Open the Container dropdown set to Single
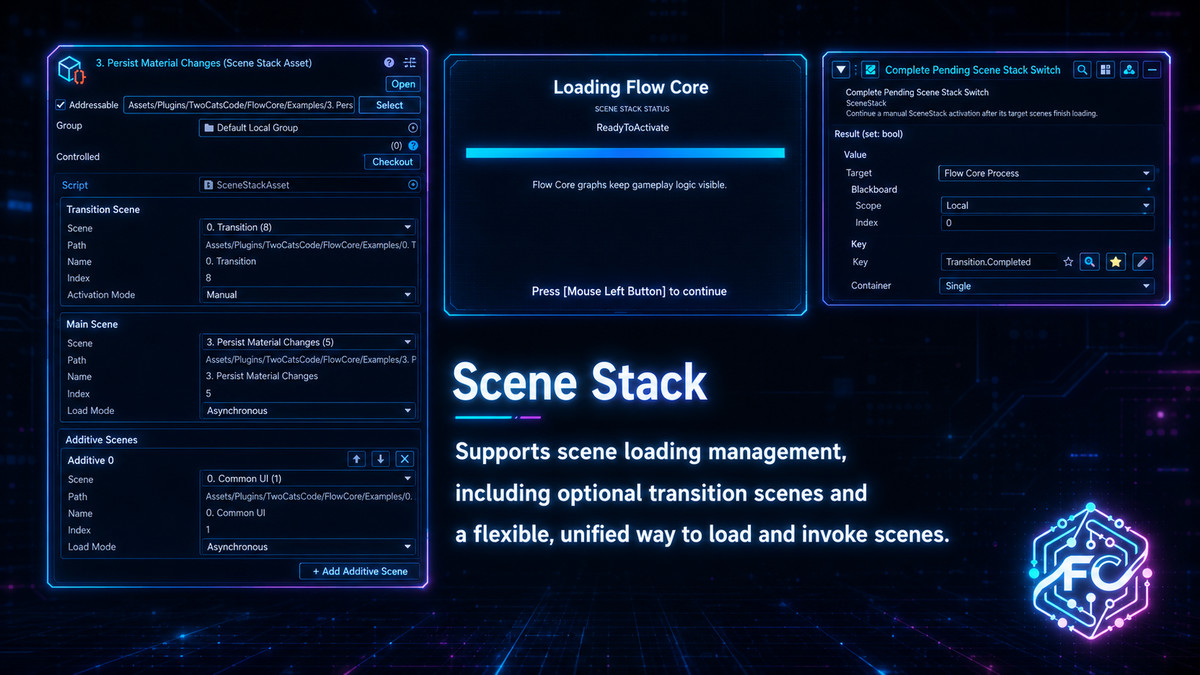This screenshot has width=1200, height=675. [1046, 286]
